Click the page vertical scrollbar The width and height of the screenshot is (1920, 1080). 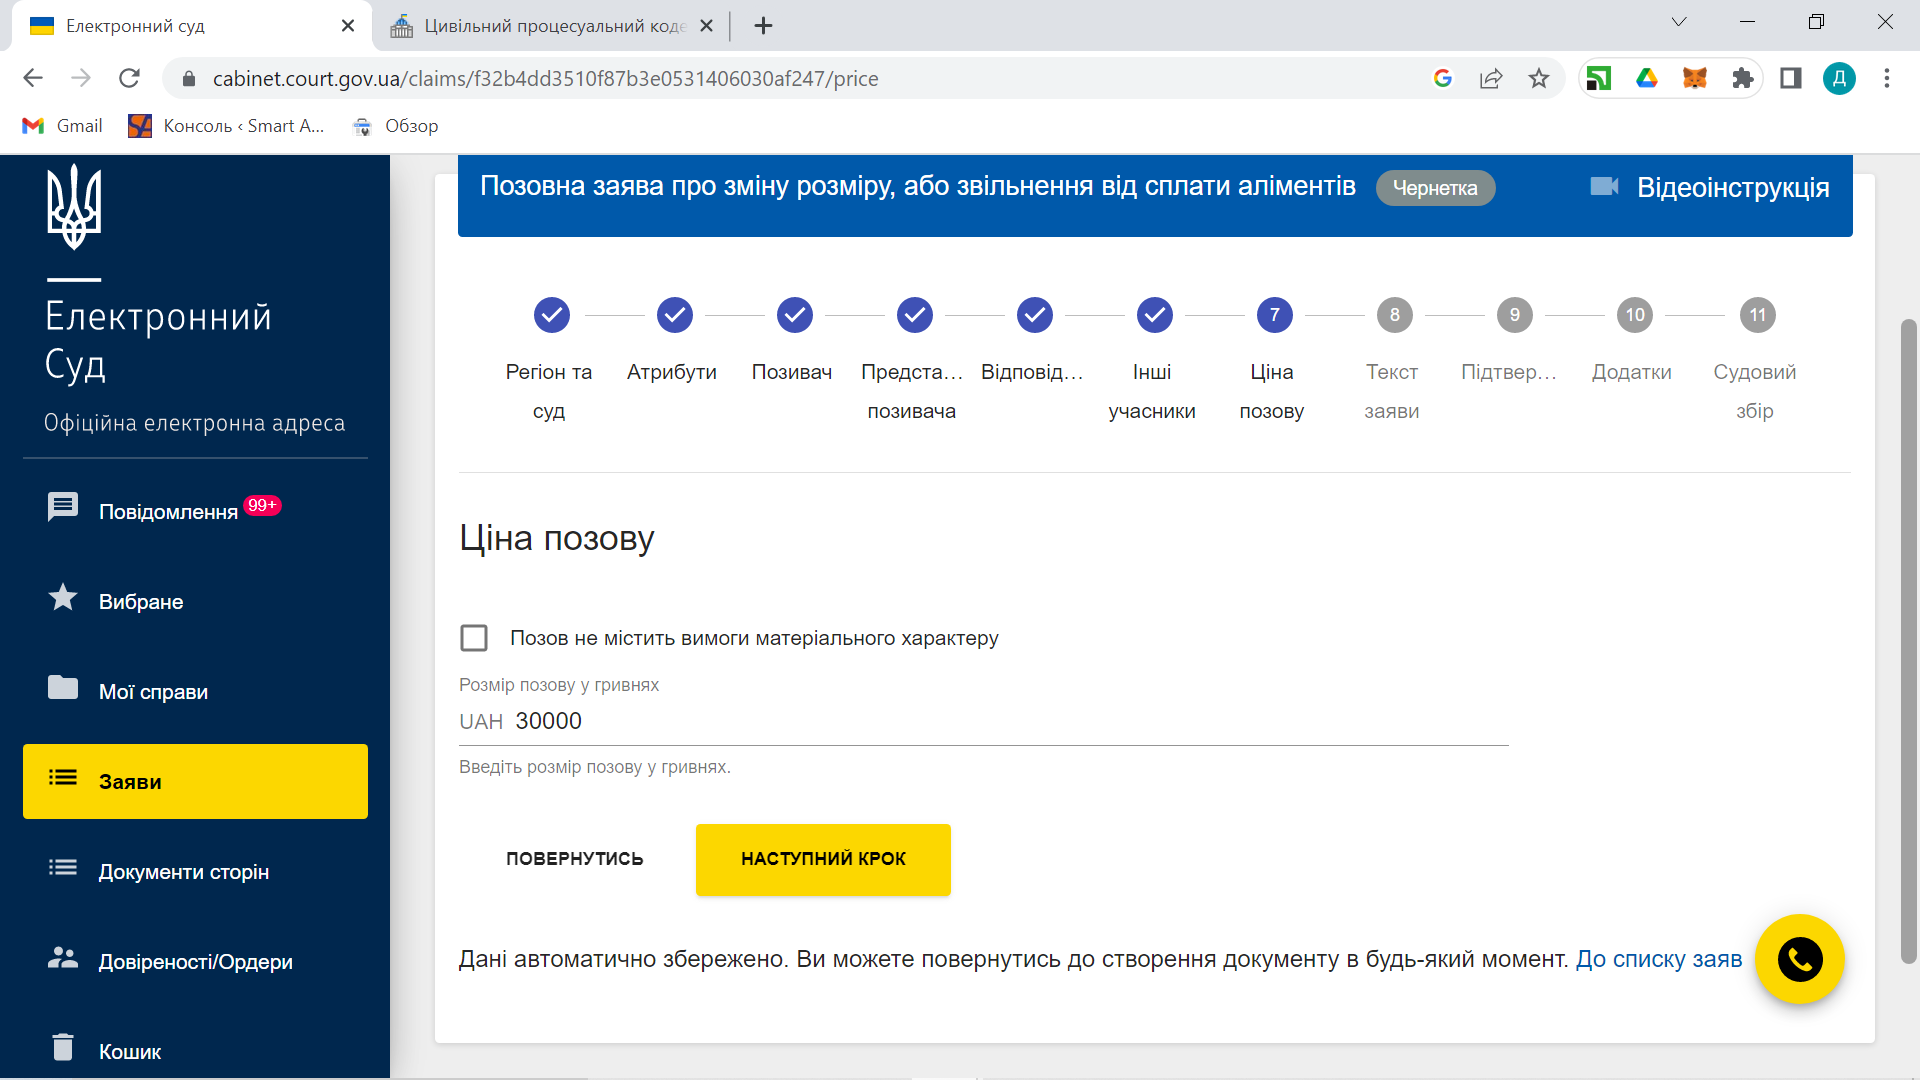pyautogui.click(x=1908, y=640)
